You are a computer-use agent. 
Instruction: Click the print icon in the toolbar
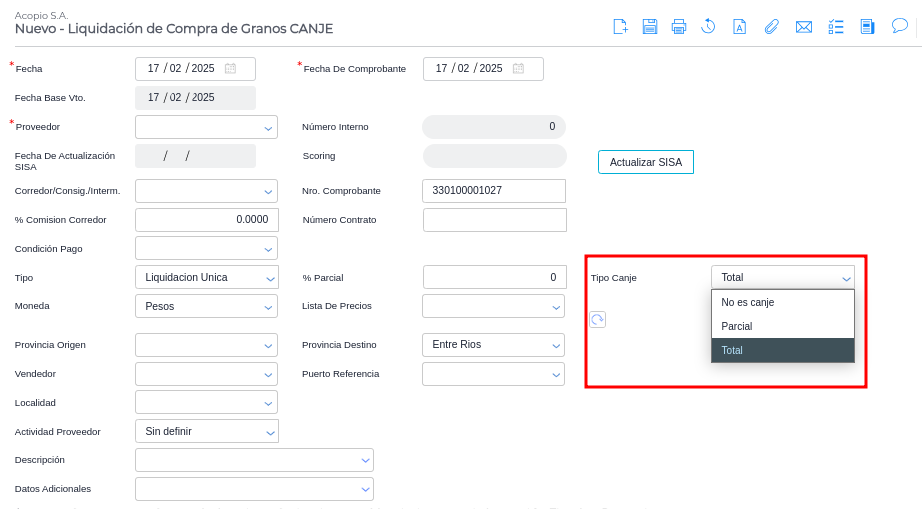(x=679, y=27)
